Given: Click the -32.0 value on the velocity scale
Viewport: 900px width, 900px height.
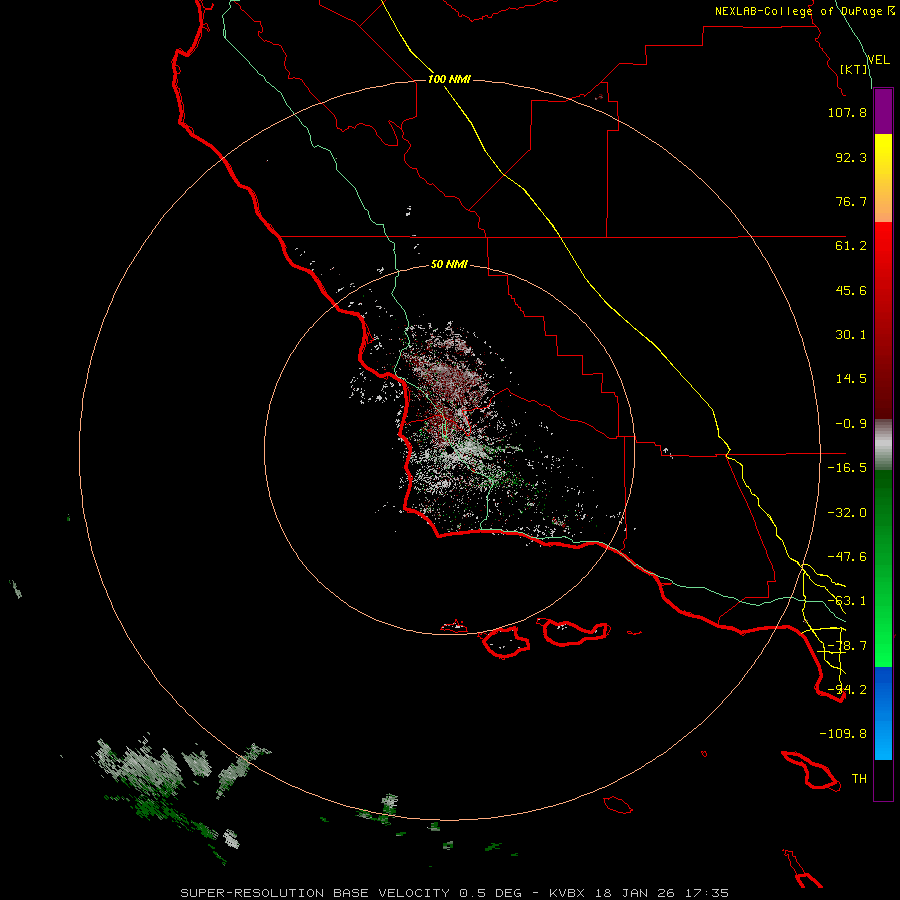Looking at the screenshot, I should click(x=847, y=513).
